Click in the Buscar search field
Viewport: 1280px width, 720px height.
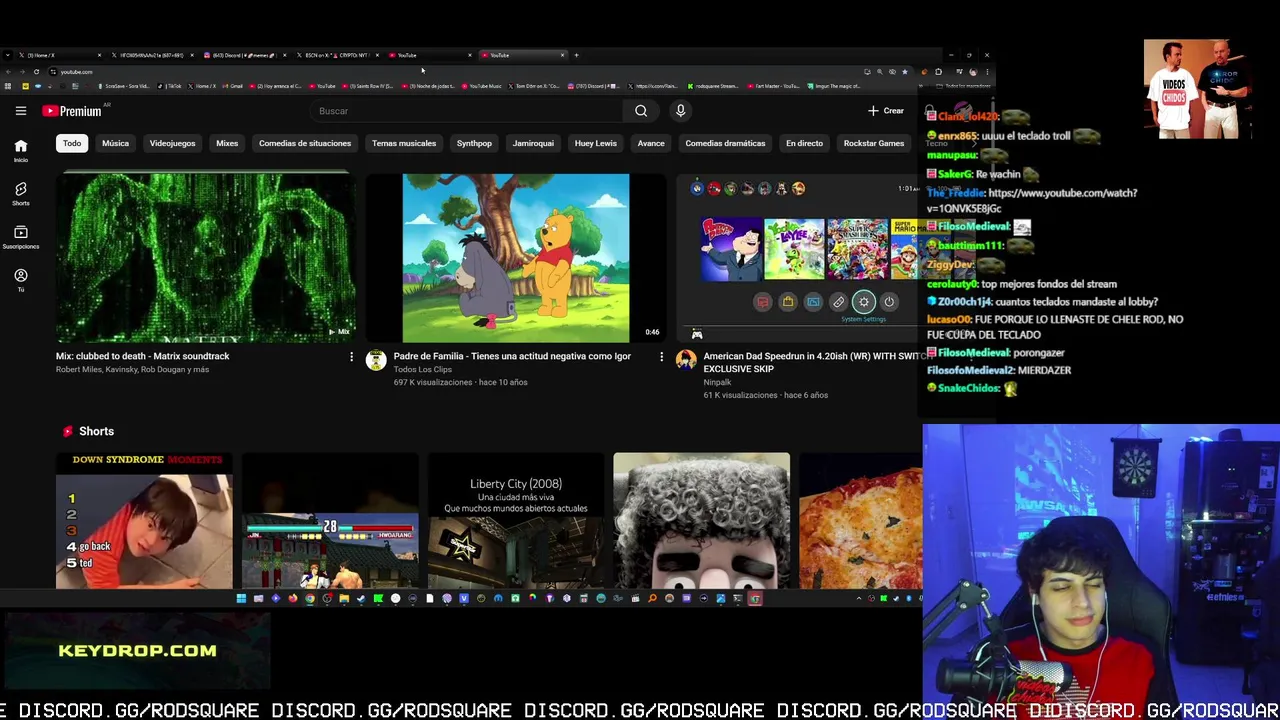[465, 111]
